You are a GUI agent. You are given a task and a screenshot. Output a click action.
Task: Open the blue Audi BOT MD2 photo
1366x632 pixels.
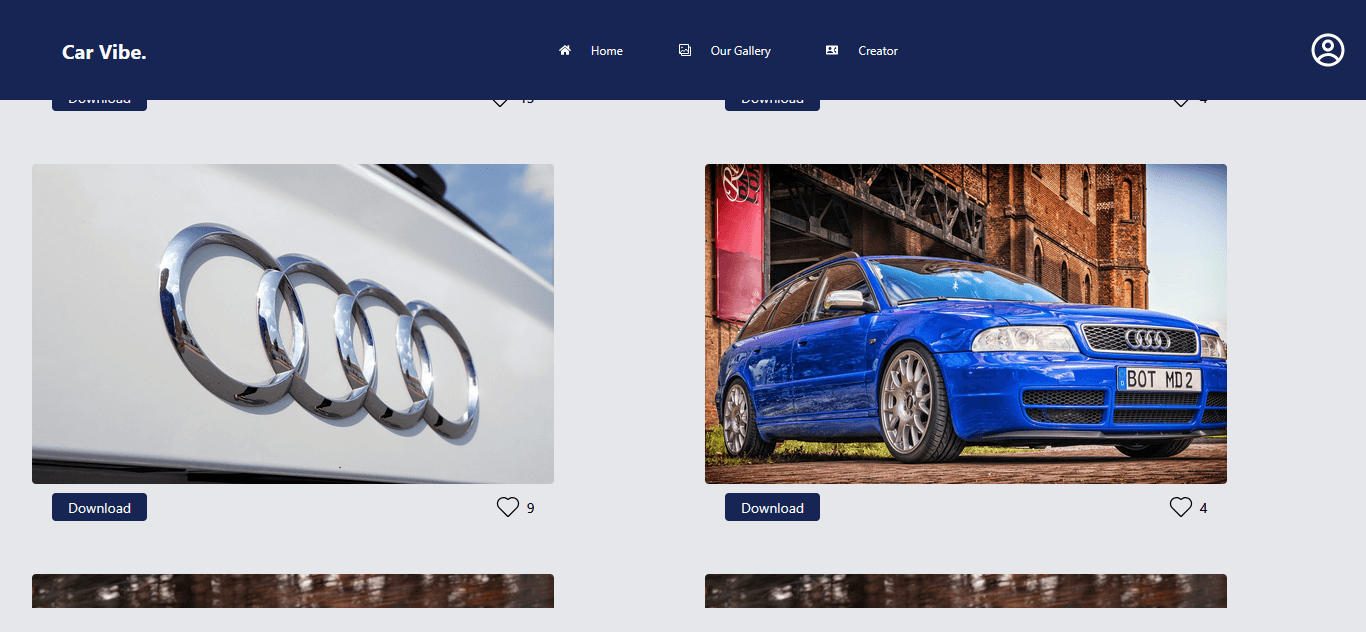click(966, 324)
